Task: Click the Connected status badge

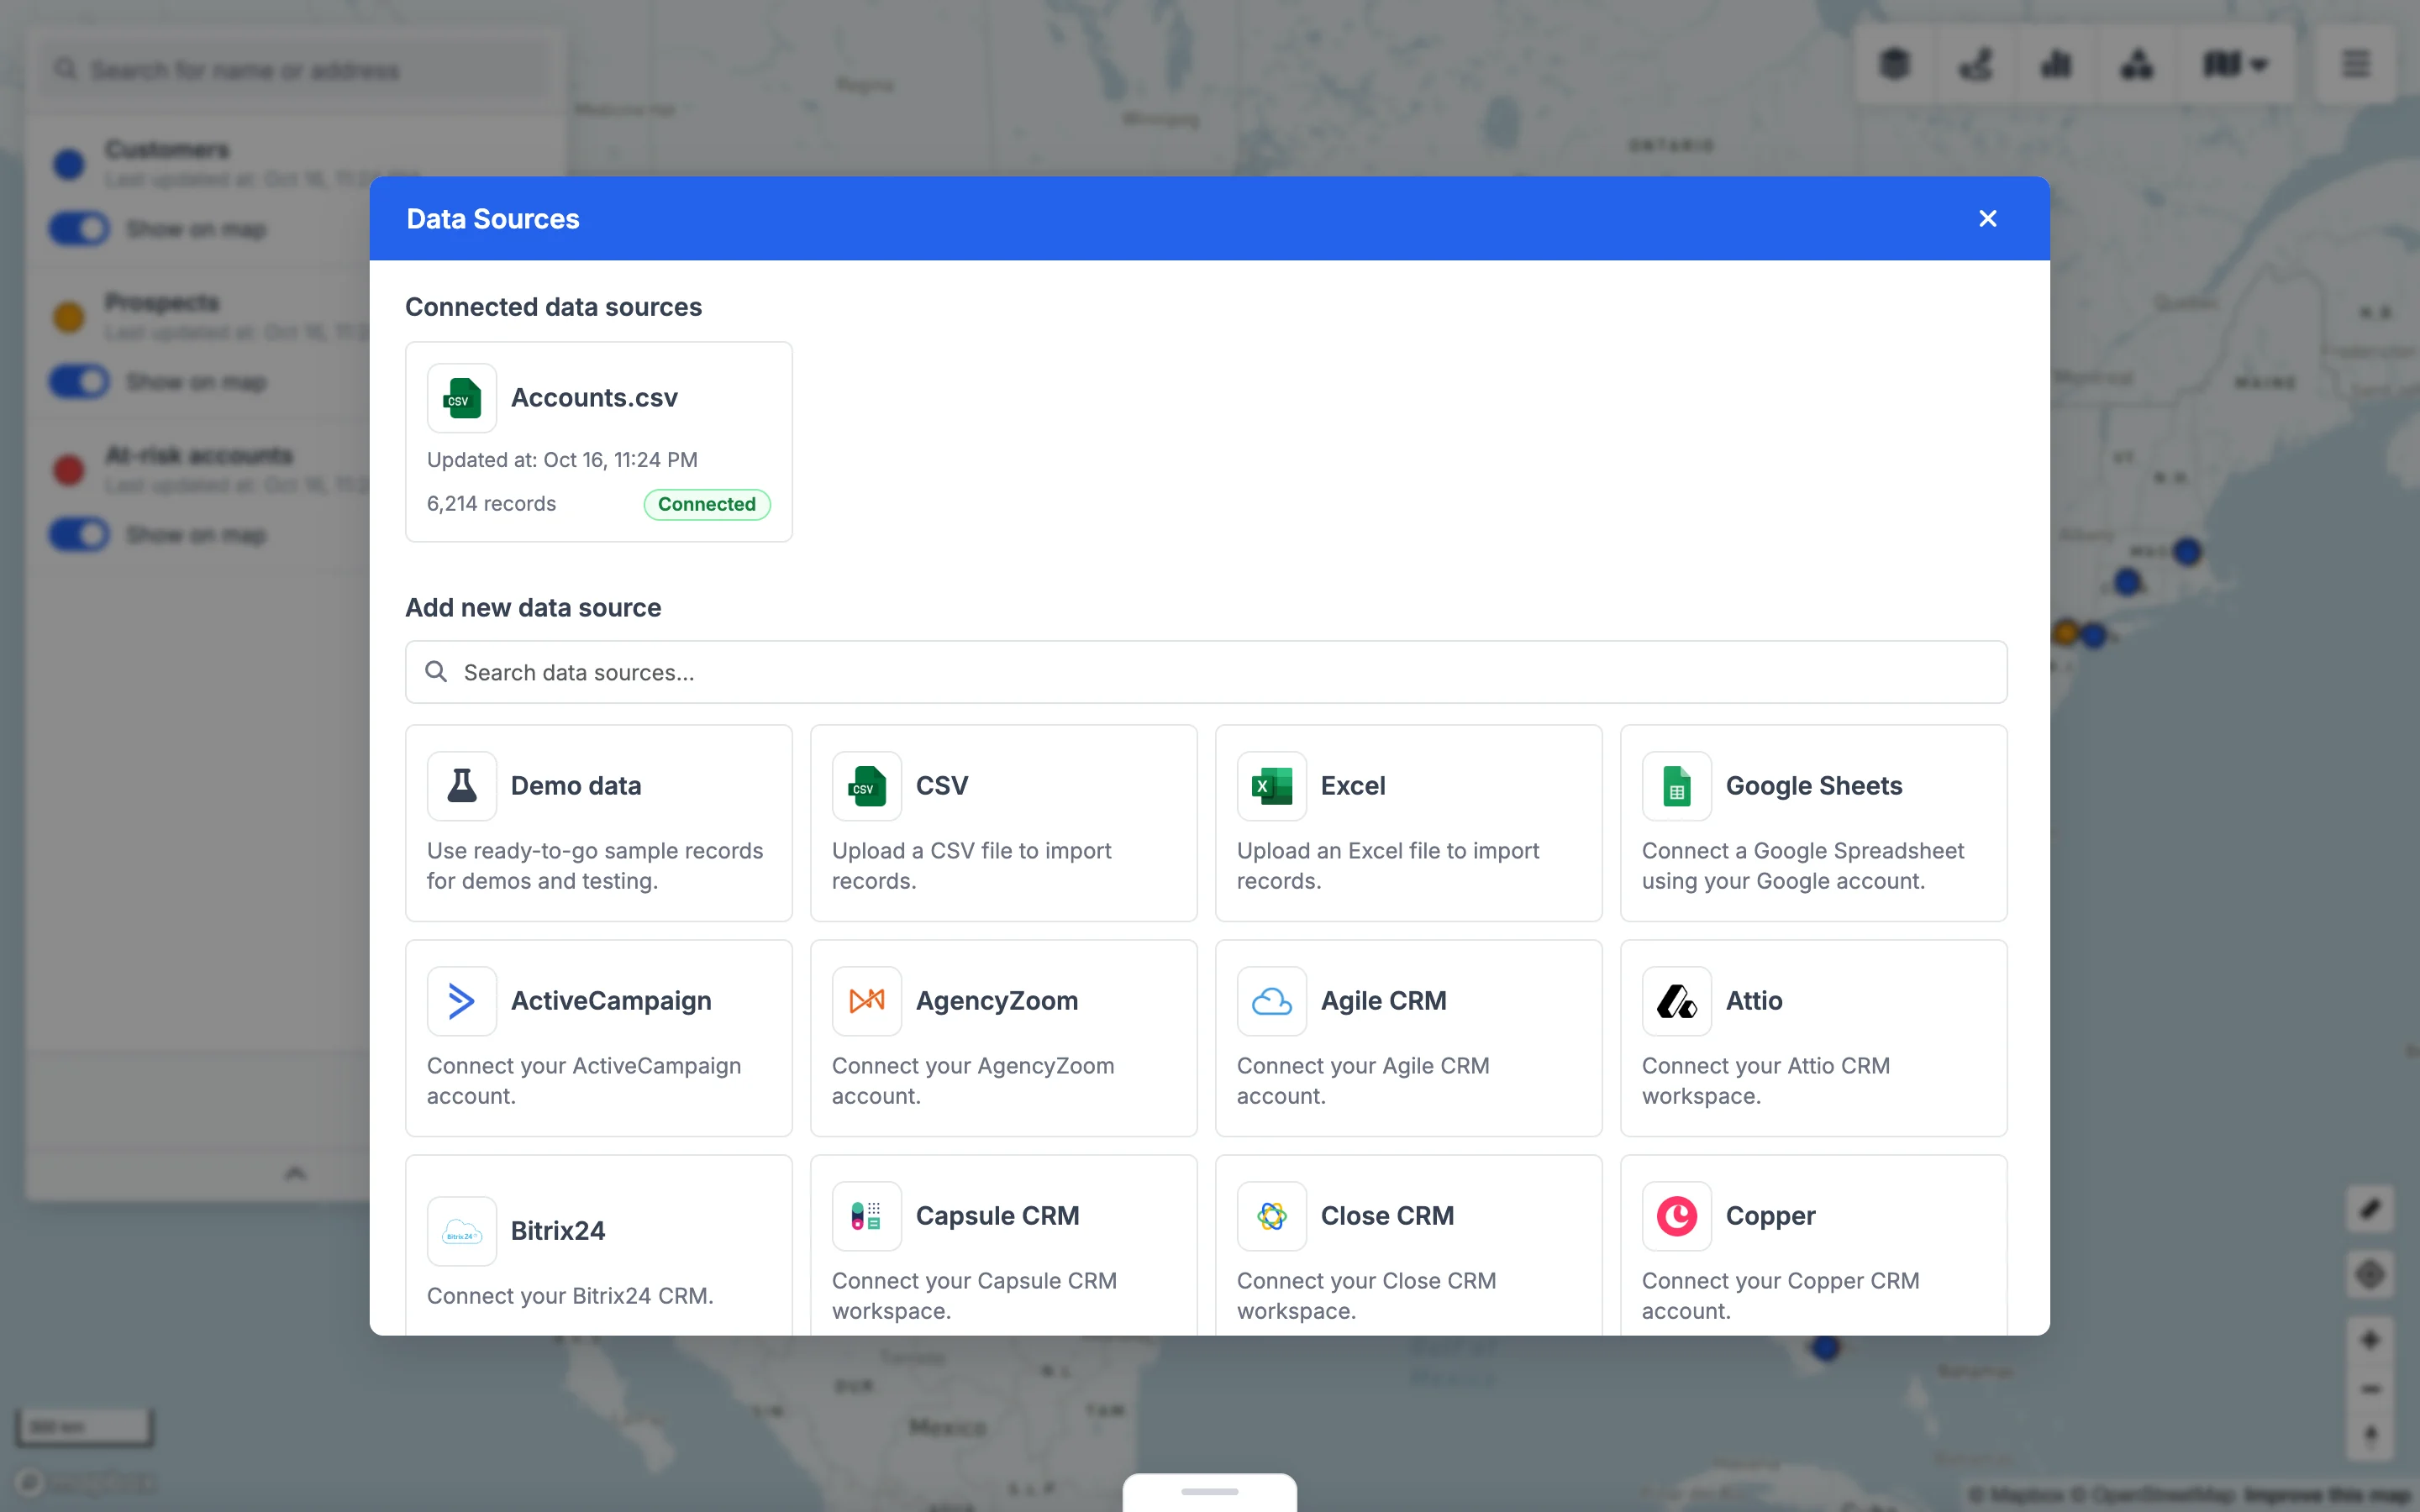Action: click(706, 504)
